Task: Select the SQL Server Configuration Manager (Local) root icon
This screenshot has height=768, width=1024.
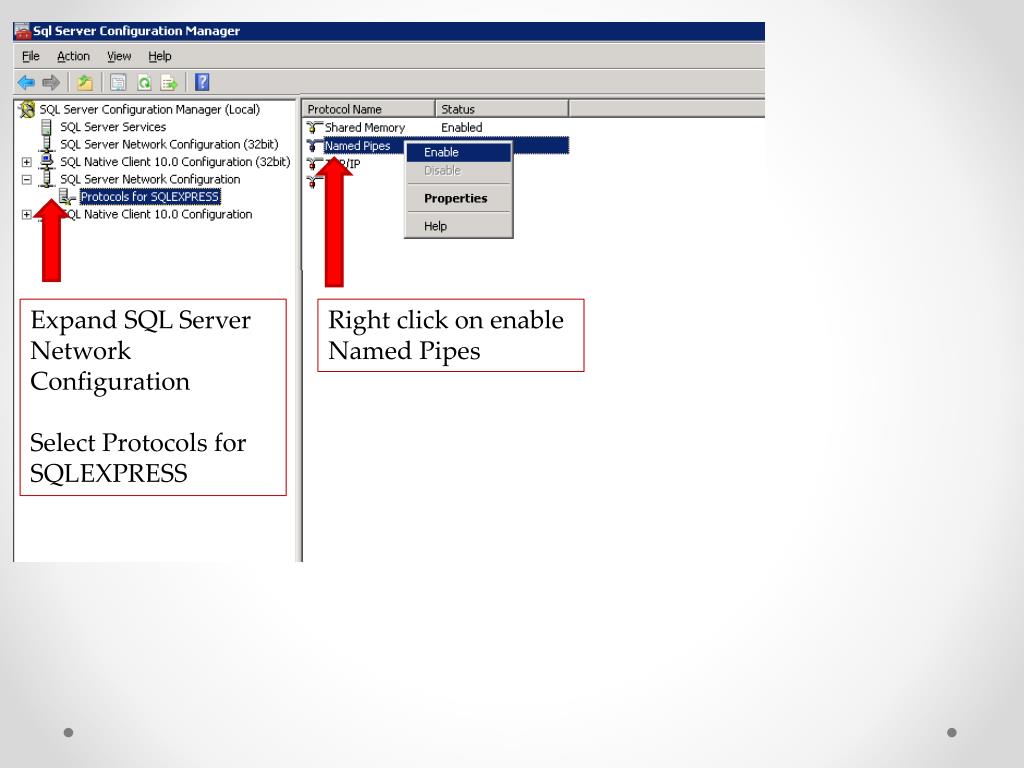Action: (x=27, y=109)
